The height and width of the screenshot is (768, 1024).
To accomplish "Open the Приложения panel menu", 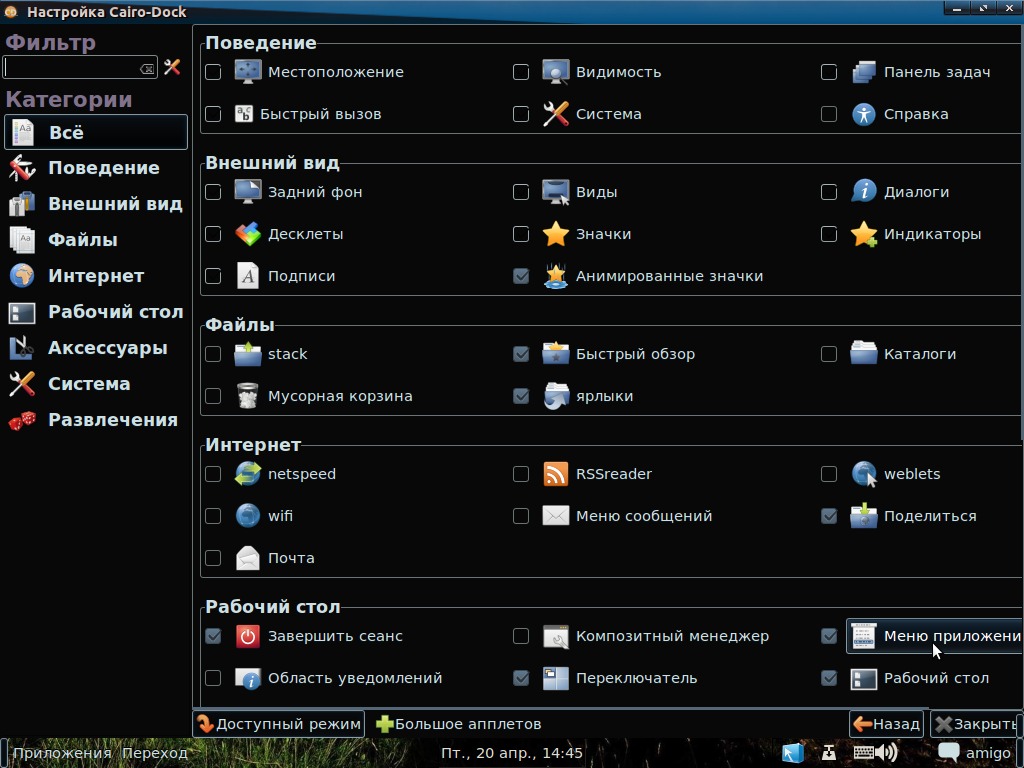I will point(62,753).
